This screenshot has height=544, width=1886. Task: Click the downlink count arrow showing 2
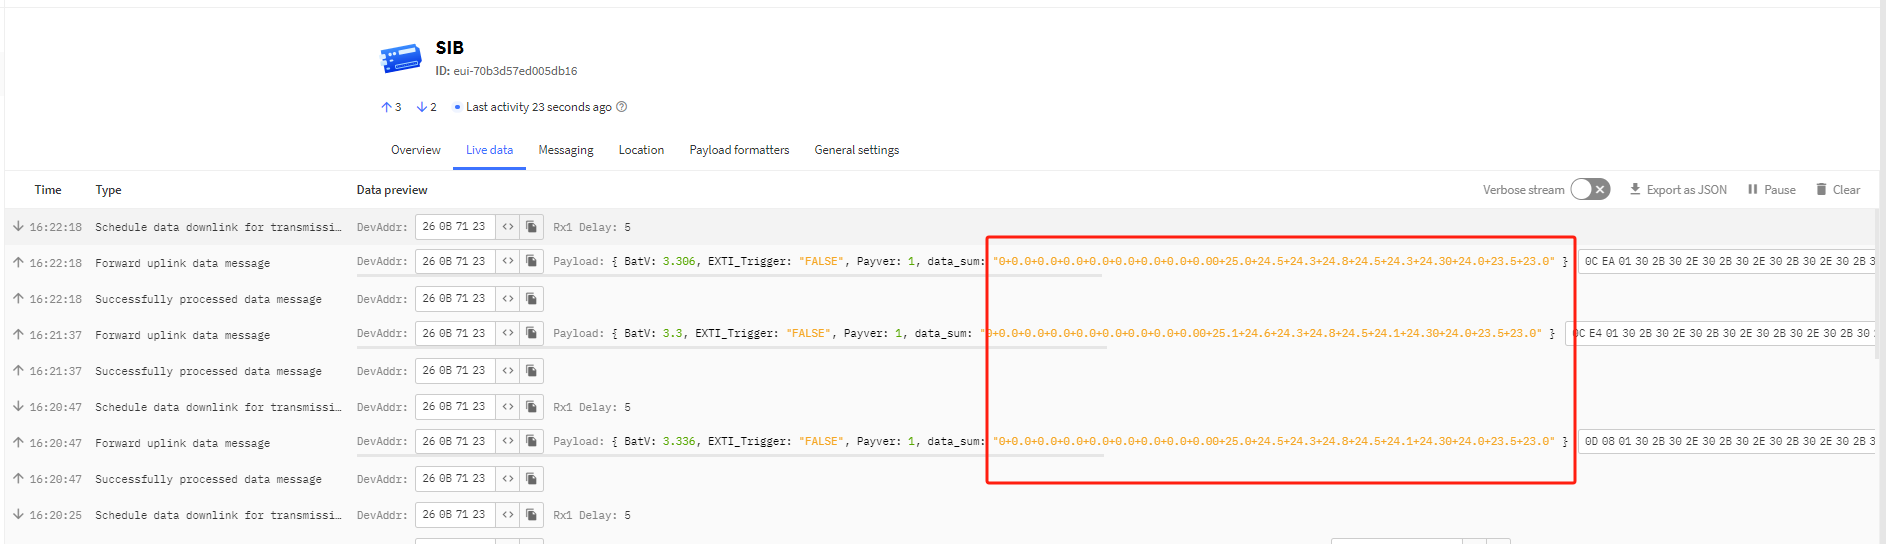[x=422, y=107]
